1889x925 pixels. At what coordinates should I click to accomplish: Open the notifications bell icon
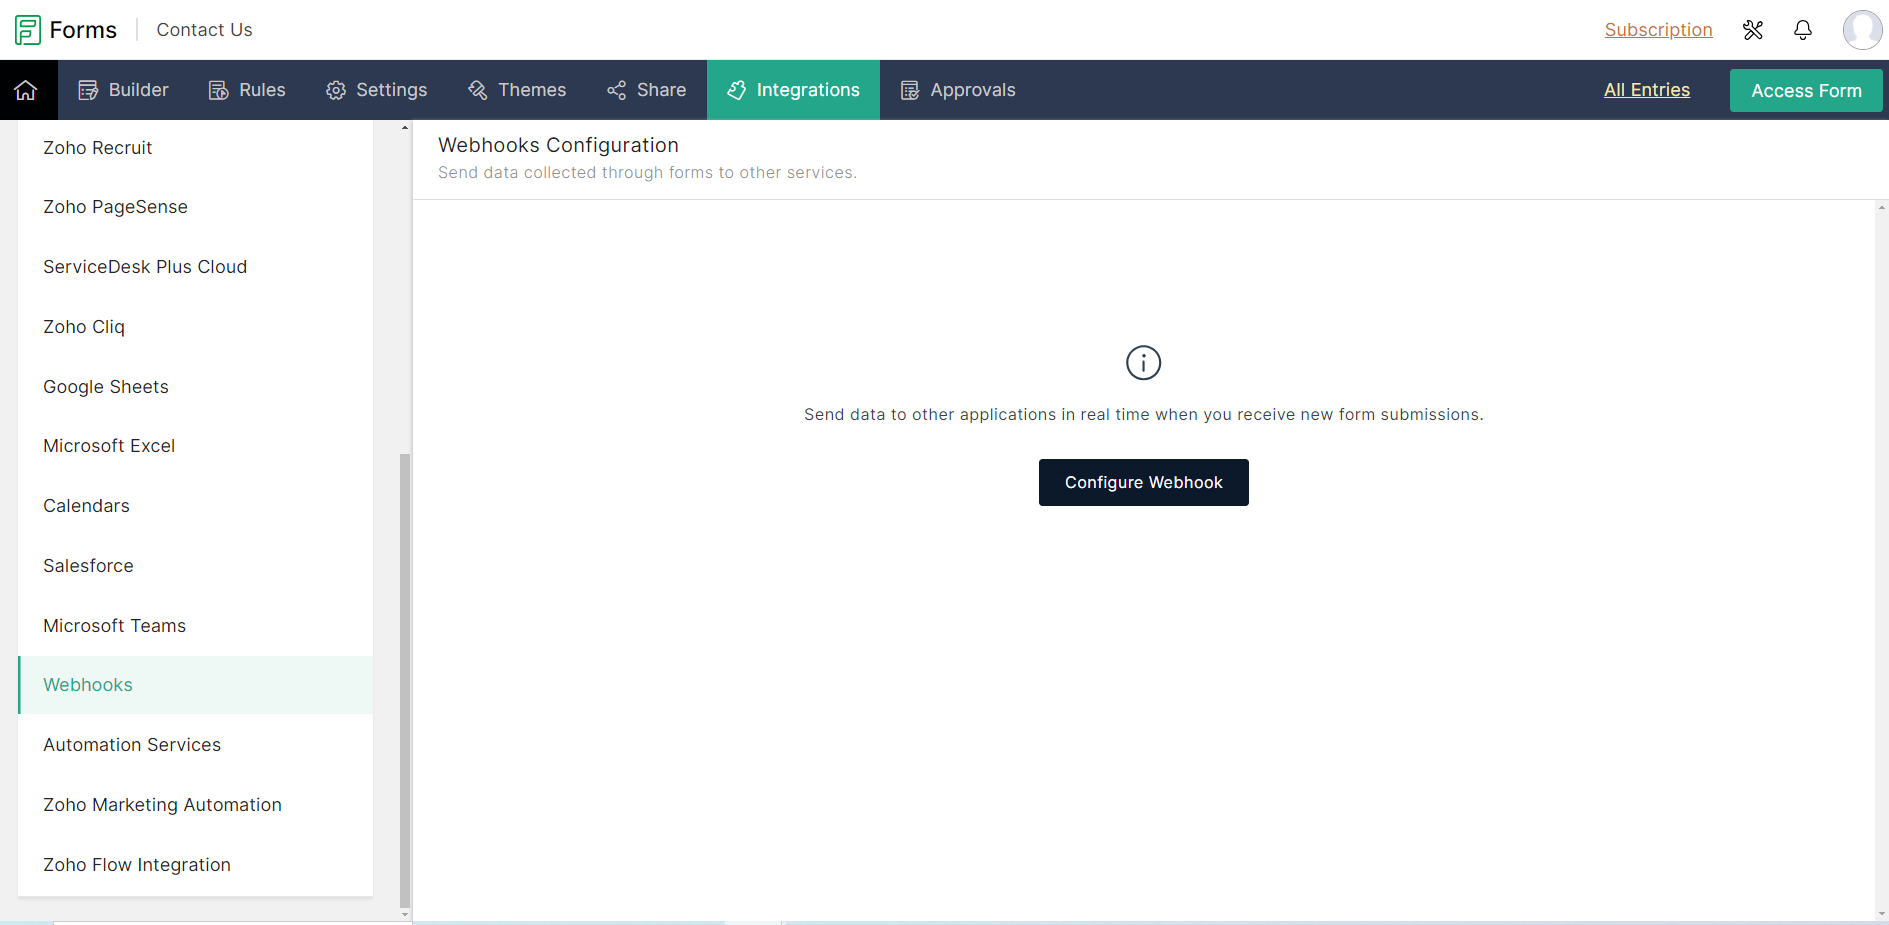(1803, 30)
